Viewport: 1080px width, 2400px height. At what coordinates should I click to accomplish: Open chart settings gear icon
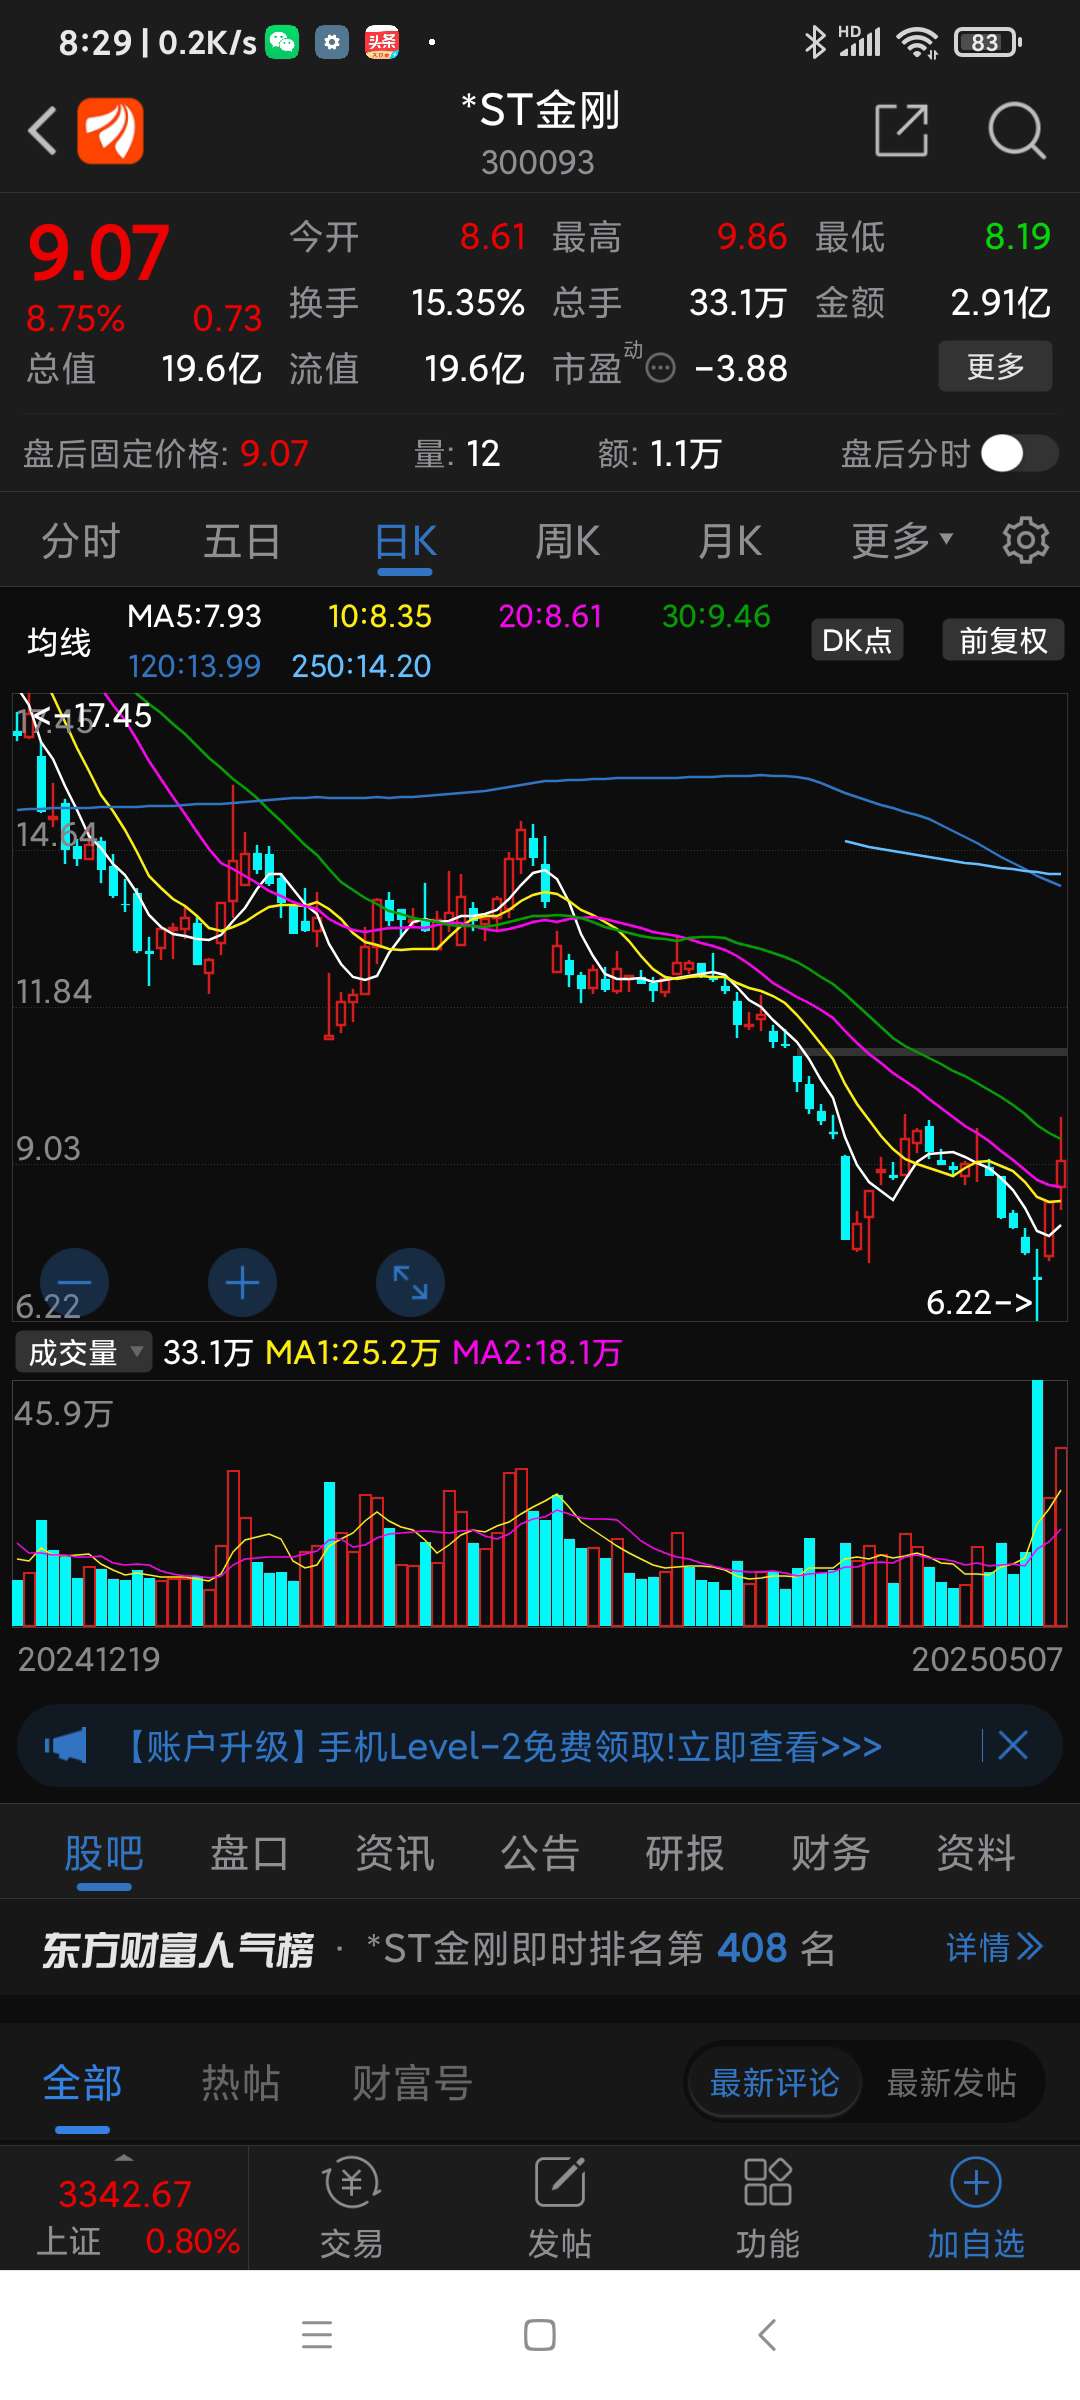(1025, 541)
